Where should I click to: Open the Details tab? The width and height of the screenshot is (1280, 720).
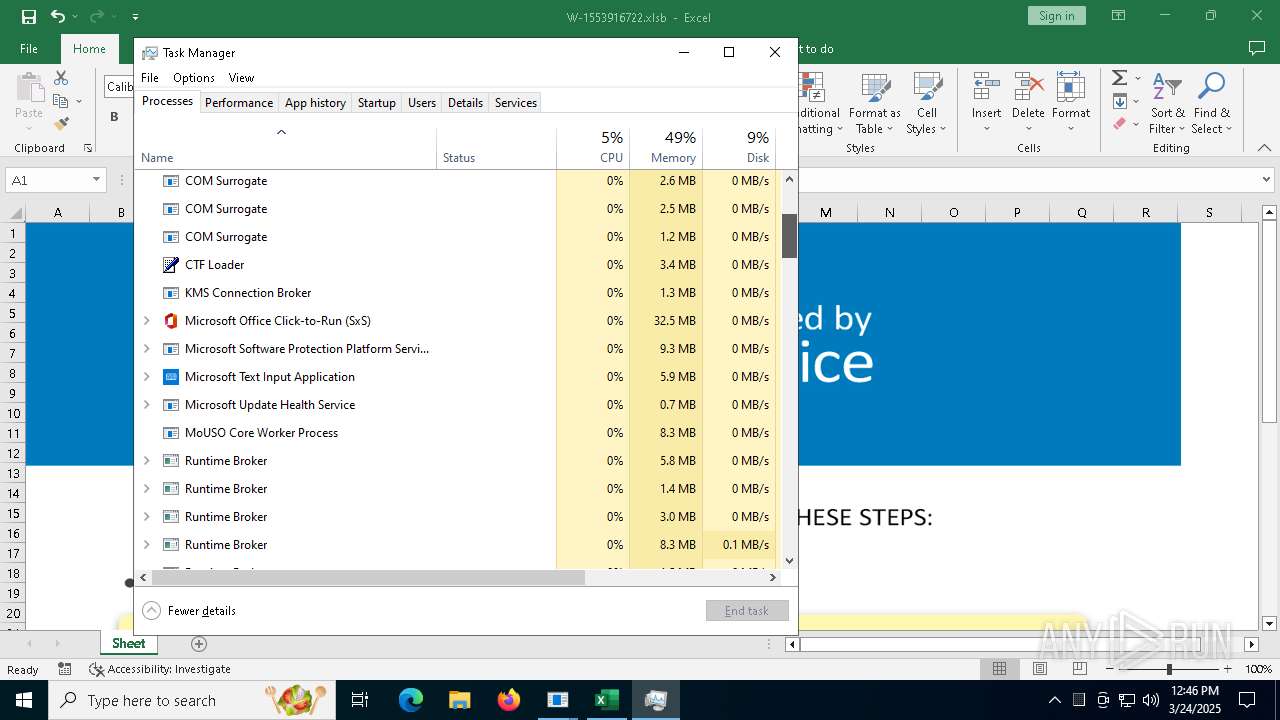point(465,102)
